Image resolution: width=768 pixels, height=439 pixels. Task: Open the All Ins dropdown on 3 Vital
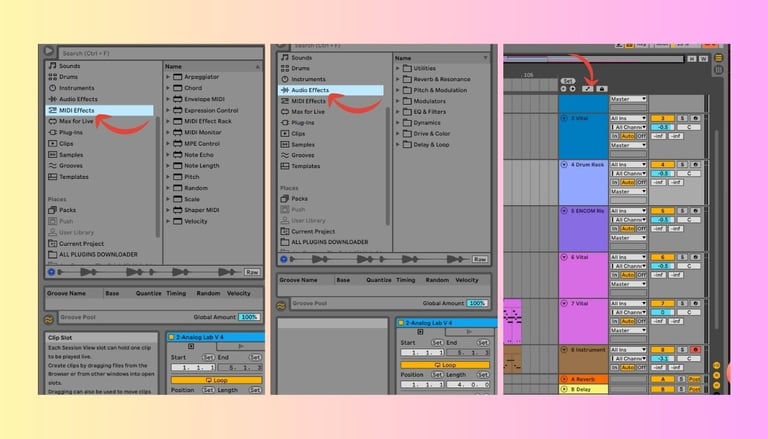tap(628, 118)
